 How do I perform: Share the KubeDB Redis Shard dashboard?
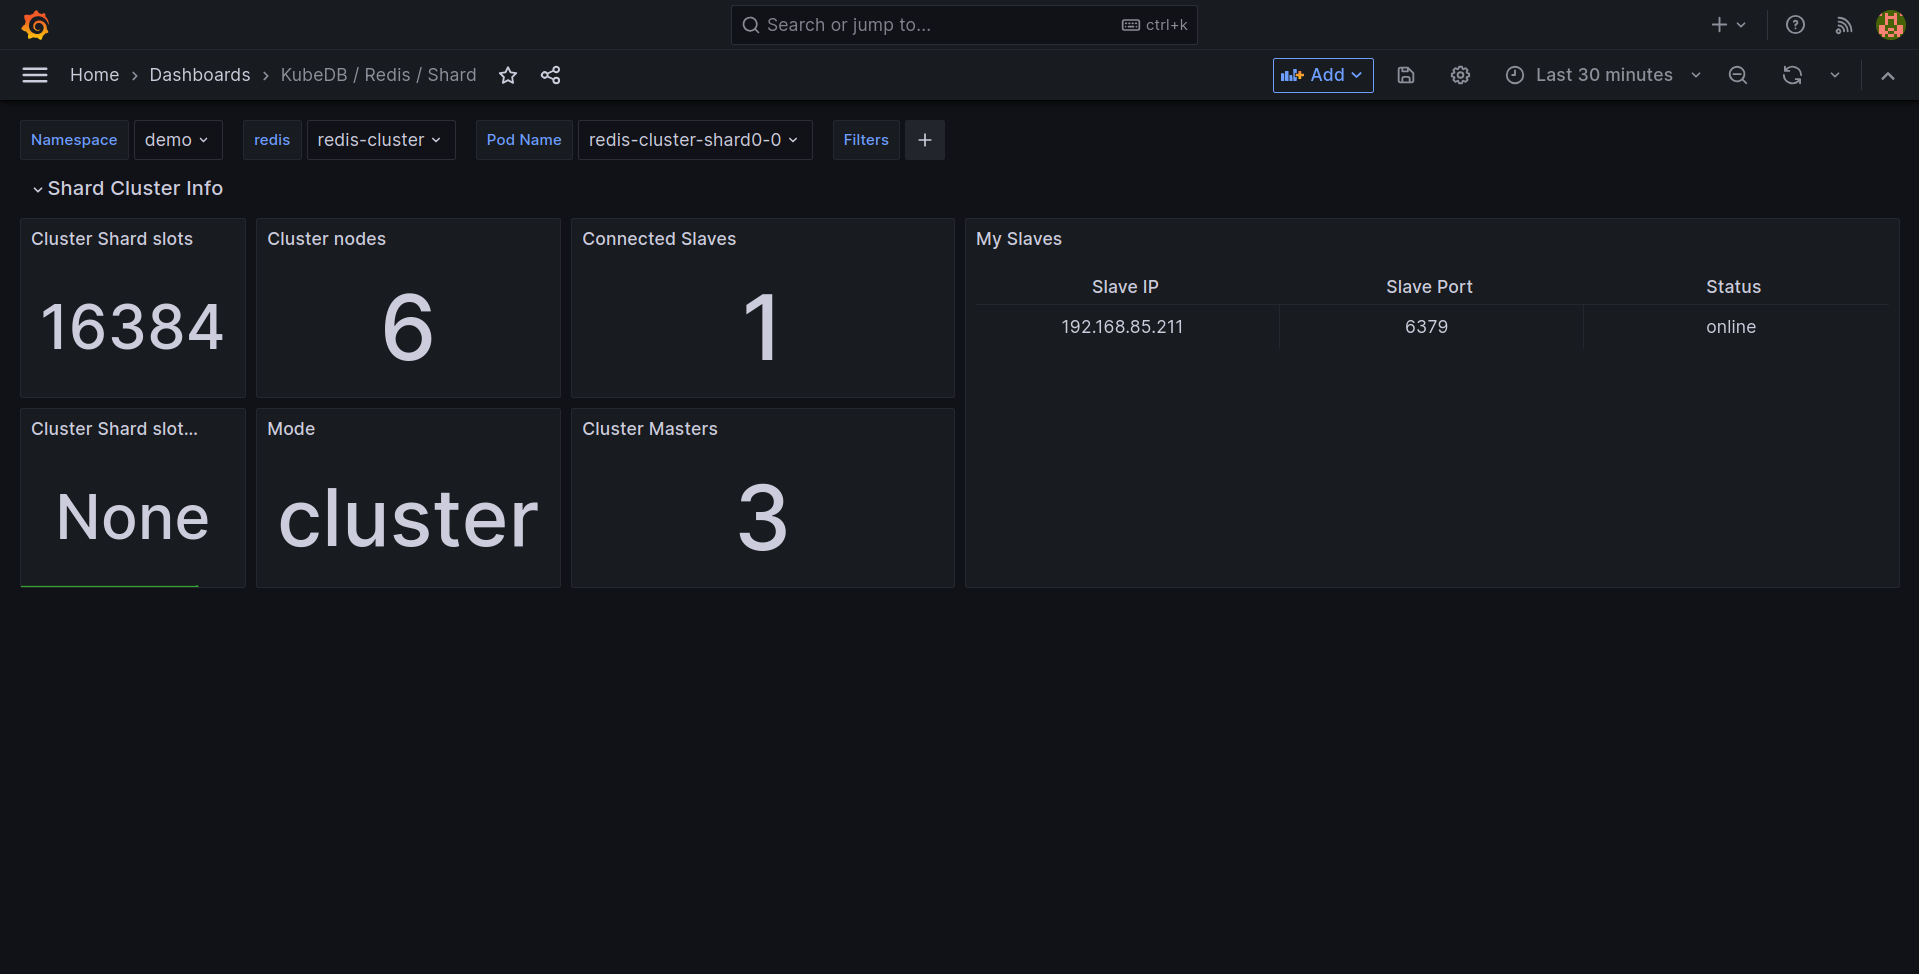[x=550, y=75]
